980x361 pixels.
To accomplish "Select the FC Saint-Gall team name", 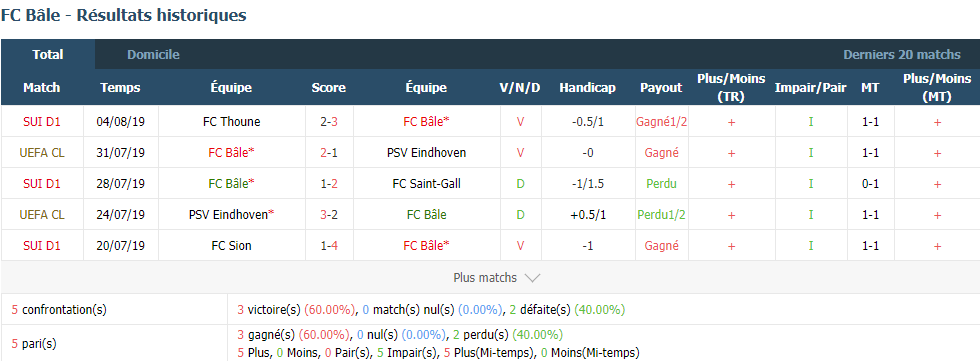I will coord(426,184).
